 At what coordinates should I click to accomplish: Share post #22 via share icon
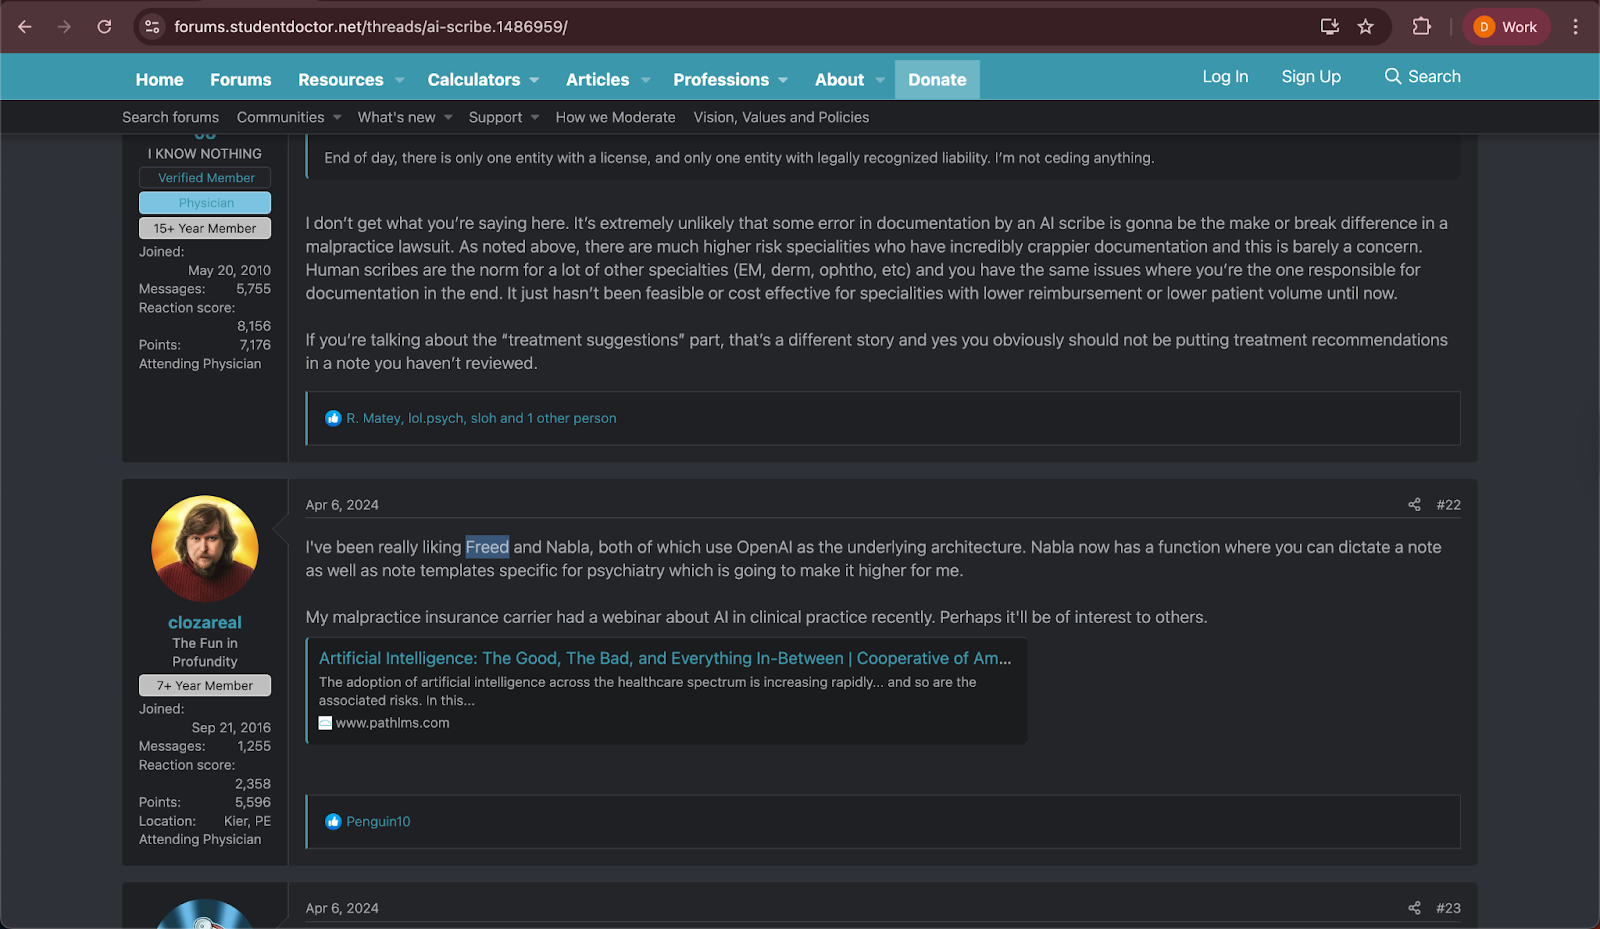(1414, 505)
